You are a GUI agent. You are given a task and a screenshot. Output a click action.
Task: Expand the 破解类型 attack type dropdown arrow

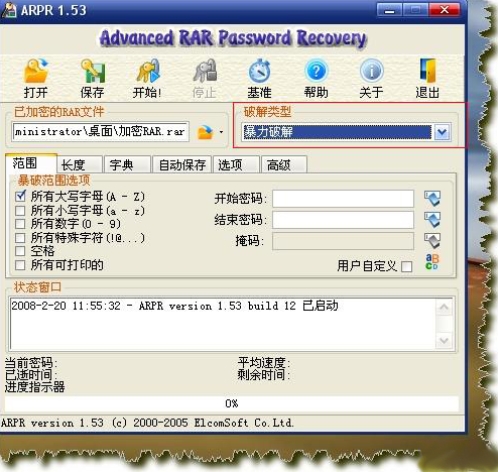442,132
